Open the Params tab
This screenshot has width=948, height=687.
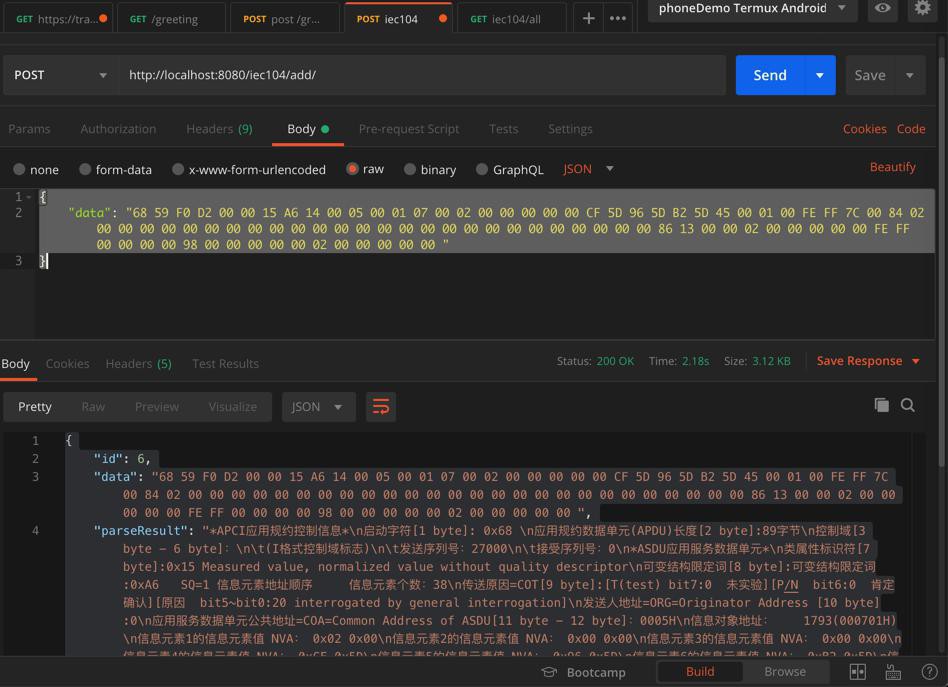pyautogui.click(x=29, y=129)
